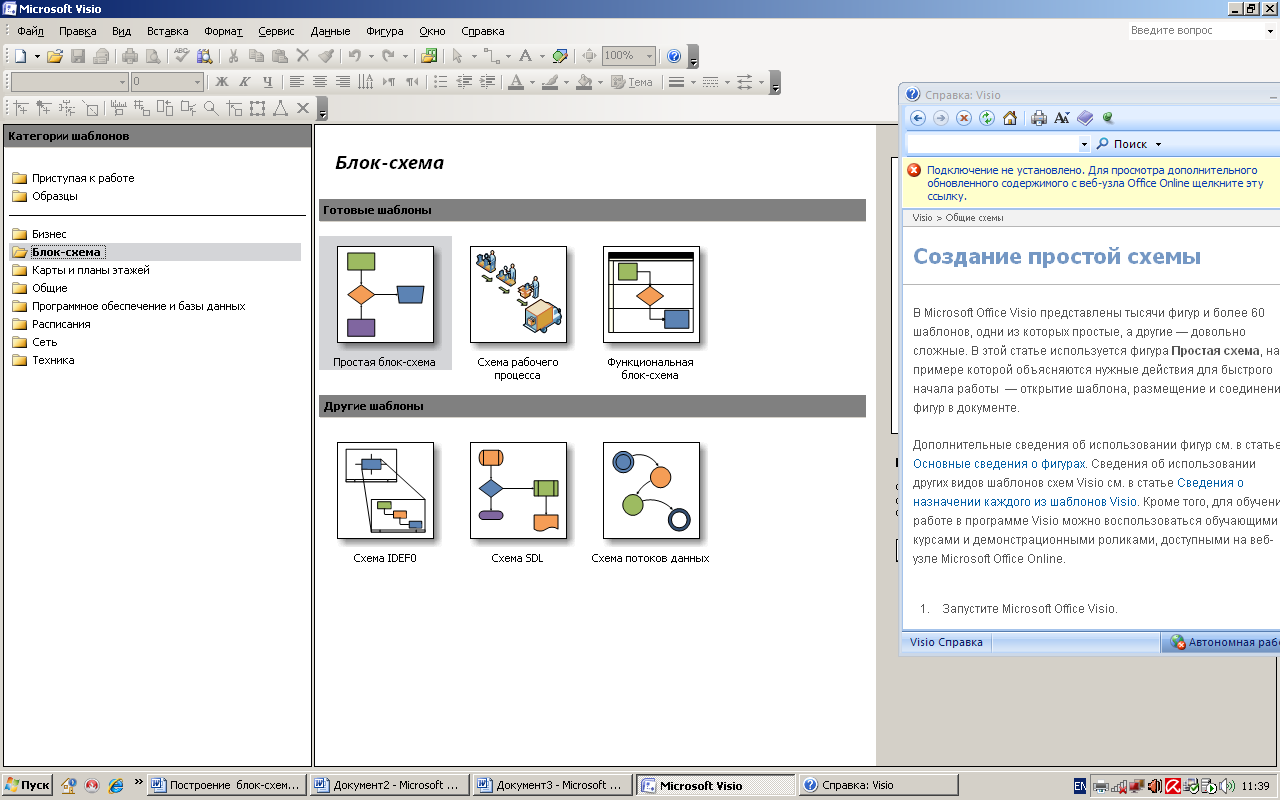Select the Сеть category folder

tap(35, 342)
